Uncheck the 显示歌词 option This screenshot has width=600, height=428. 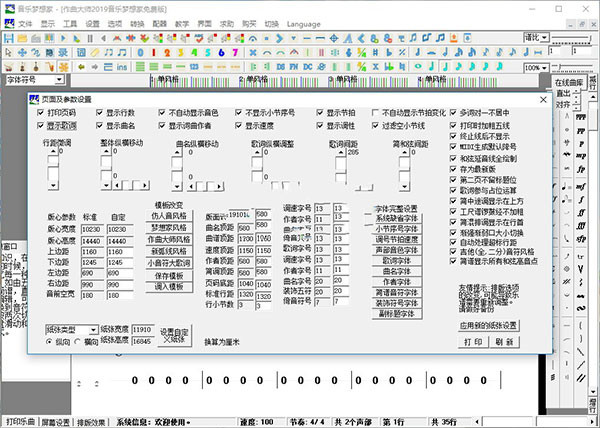[38, 126]
